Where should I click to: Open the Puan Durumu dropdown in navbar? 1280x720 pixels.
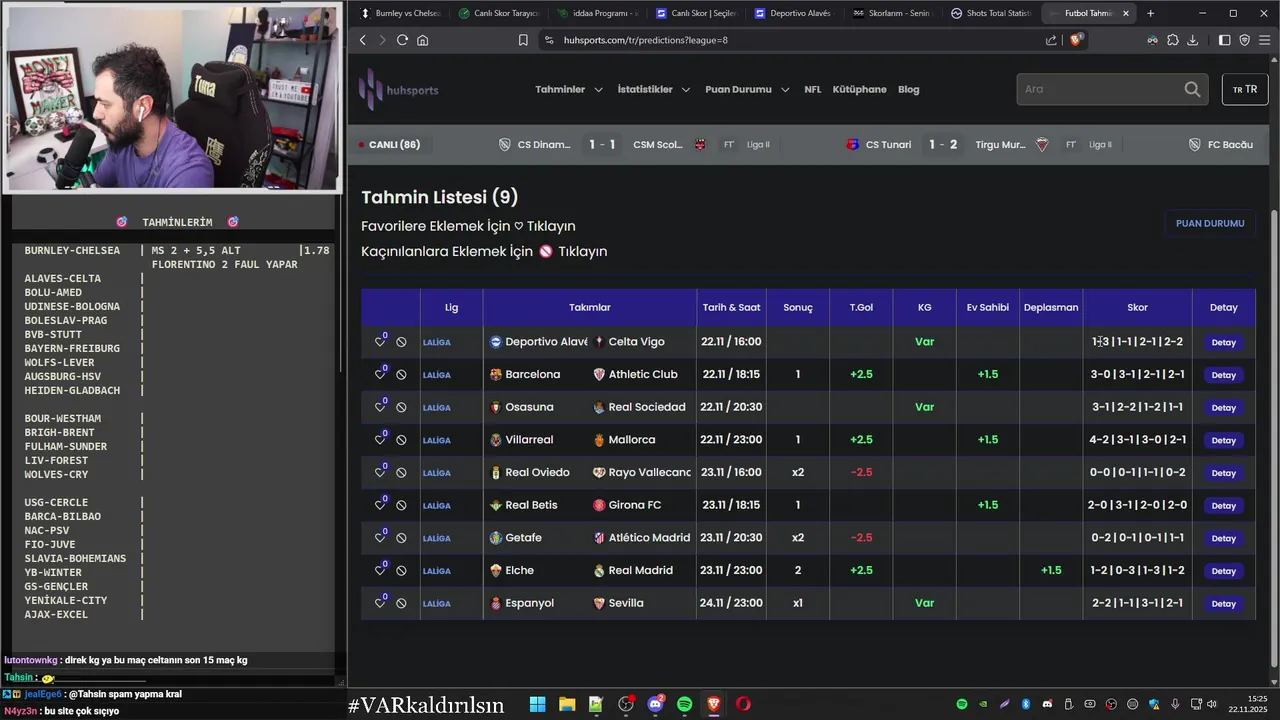[x=747, y=89]
